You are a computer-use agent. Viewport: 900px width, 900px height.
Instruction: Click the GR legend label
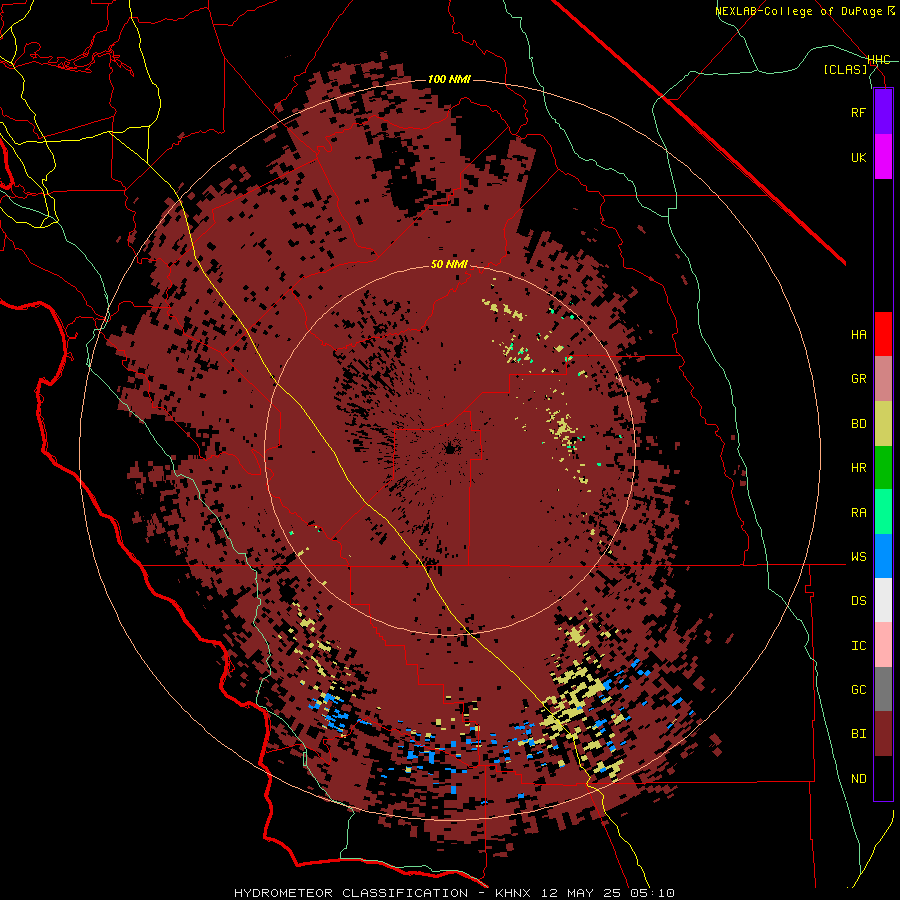(858, 379)
